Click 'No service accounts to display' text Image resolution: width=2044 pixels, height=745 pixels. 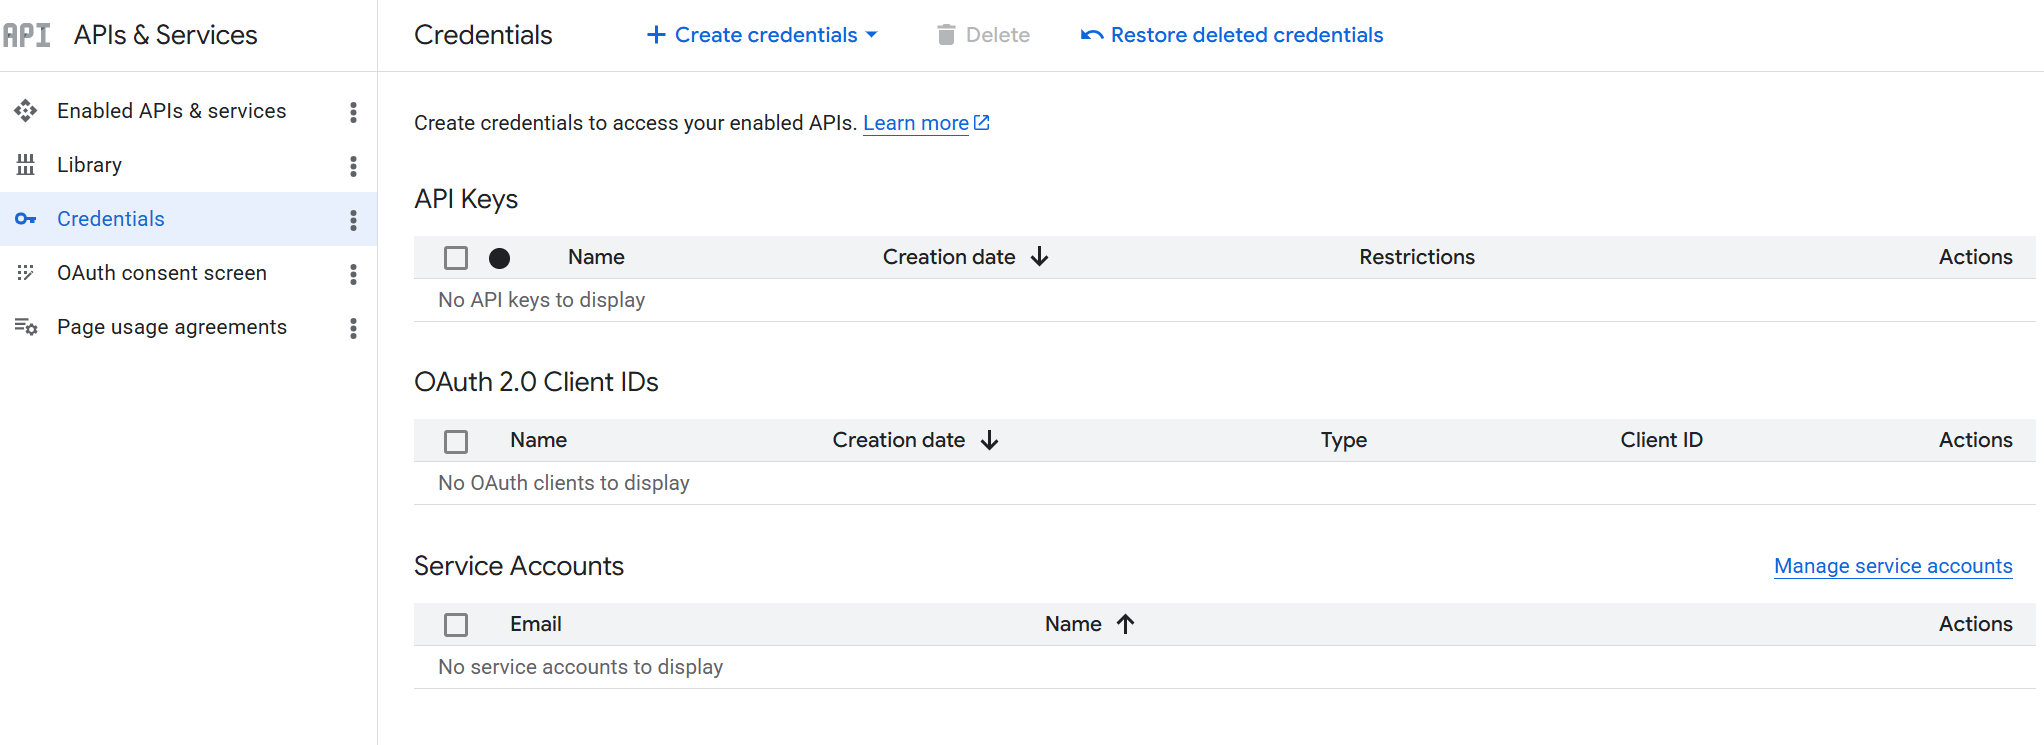[x=581, y=667]
